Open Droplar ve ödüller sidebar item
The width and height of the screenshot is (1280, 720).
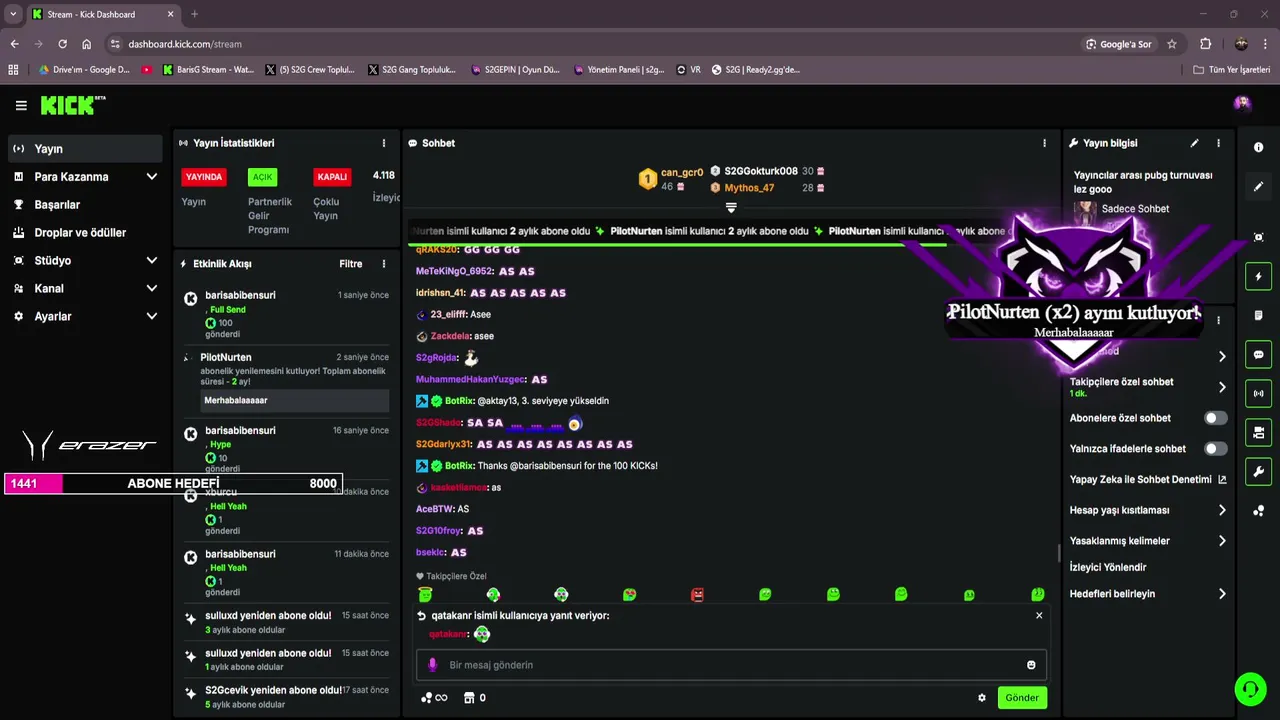[85, 232]
